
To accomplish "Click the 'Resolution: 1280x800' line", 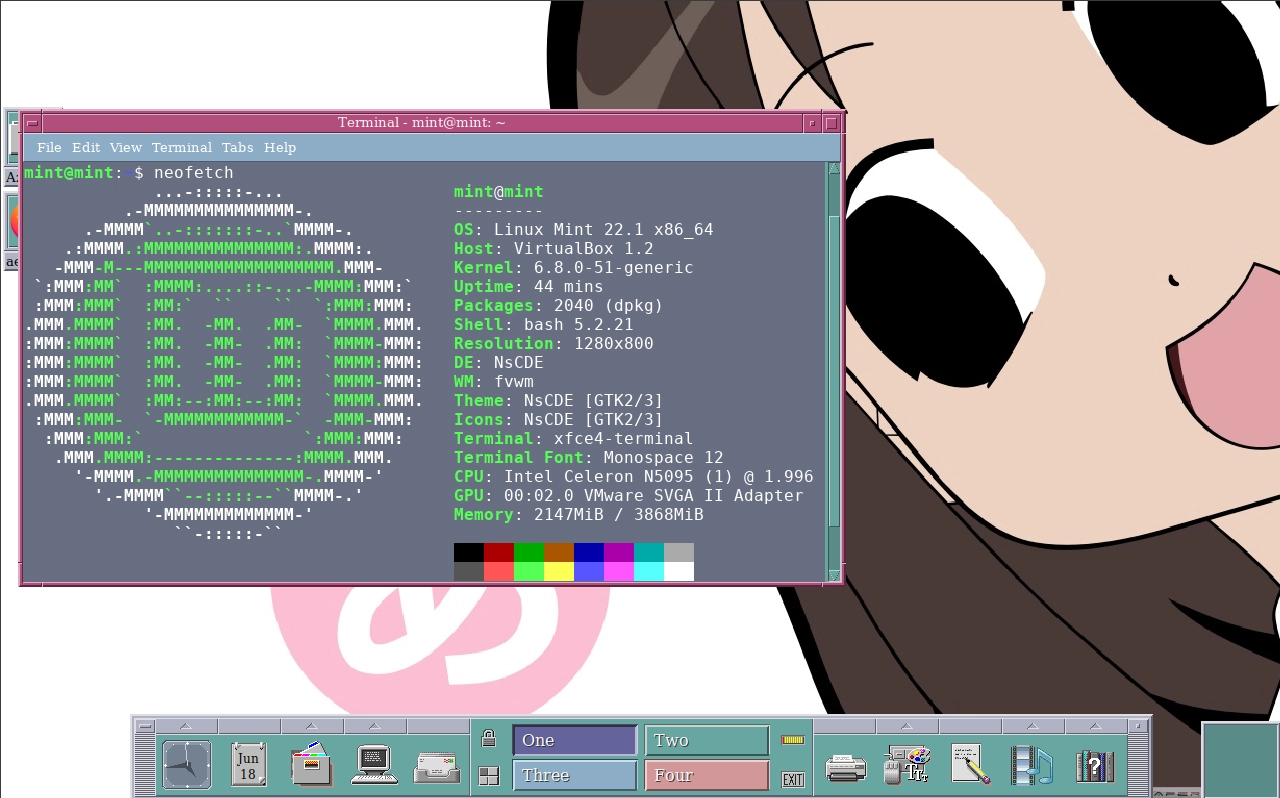I will click(554, 344).
